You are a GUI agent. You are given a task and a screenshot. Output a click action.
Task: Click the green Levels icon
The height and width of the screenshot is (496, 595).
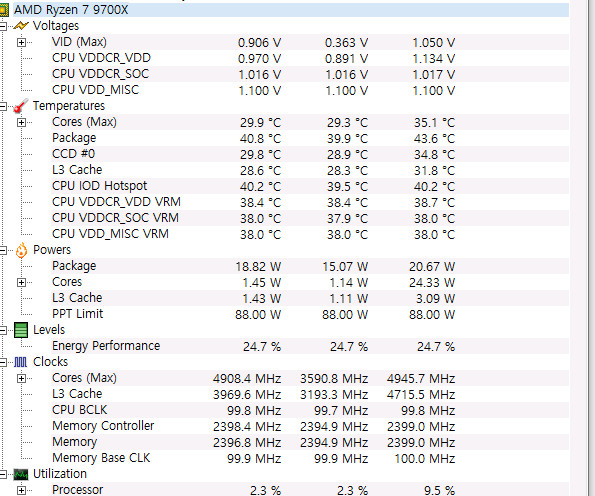21,330
